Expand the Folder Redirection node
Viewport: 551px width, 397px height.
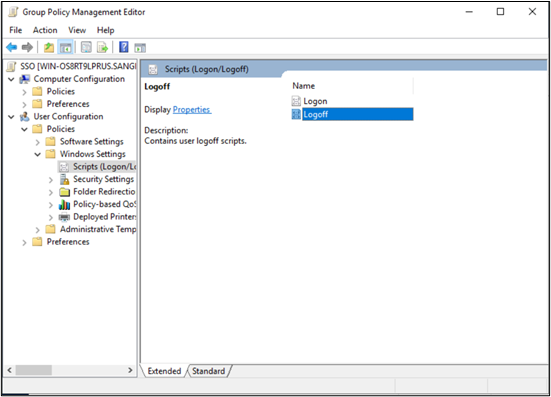click(x=51, y=193)
